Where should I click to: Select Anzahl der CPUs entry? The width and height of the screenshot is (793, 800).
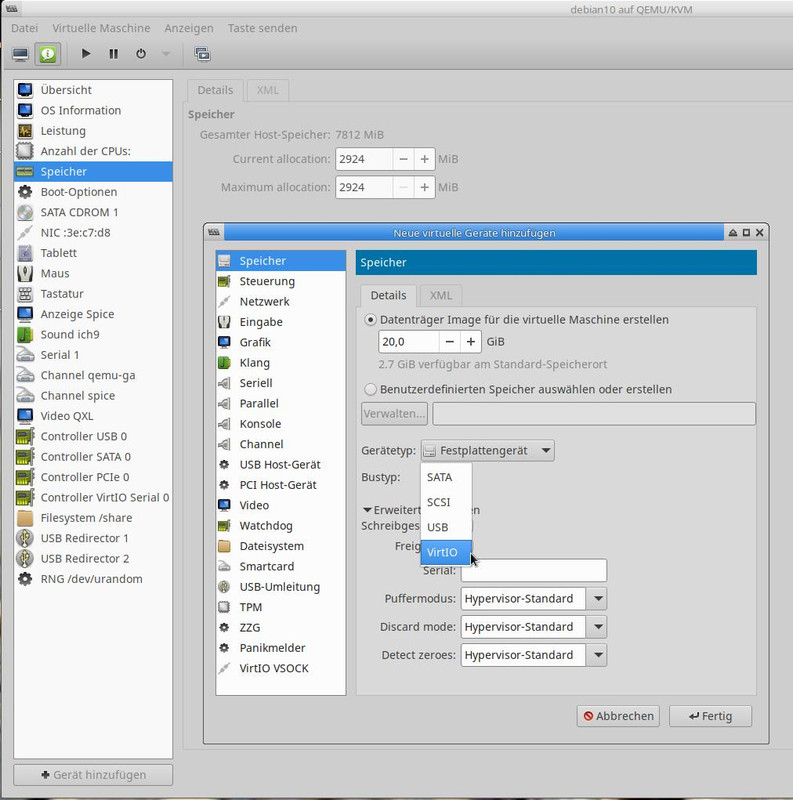pos(93,151)
